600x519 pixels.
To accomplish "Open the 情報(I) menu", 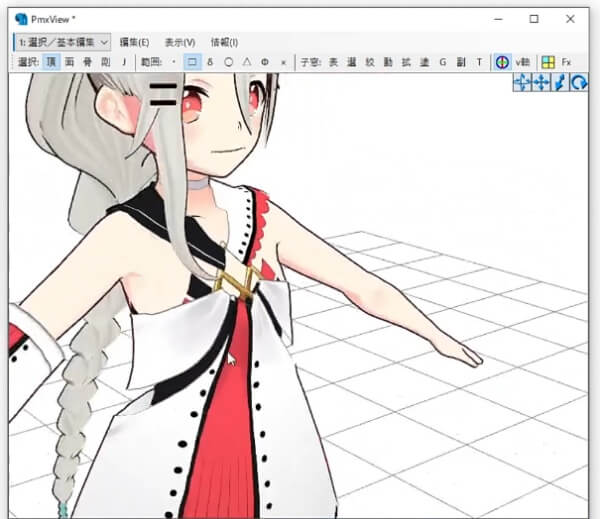I will coord(224,42).
